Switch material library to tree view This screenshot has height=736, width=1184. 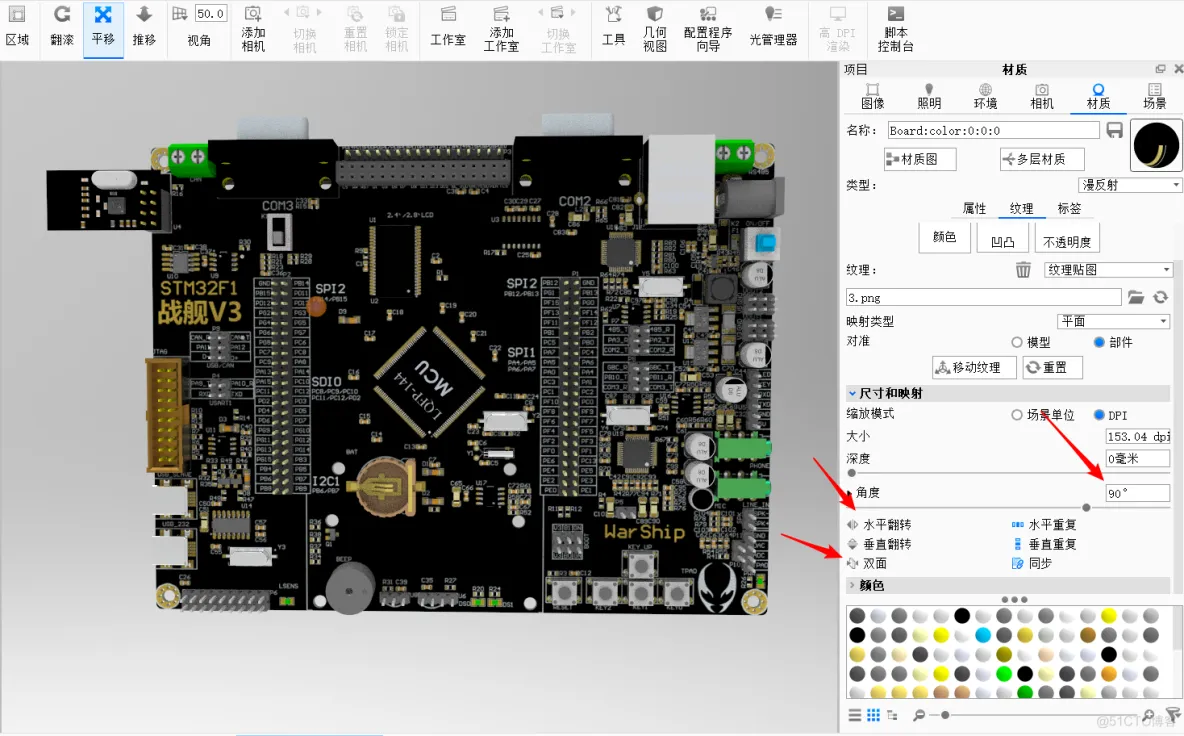[893, 715]
